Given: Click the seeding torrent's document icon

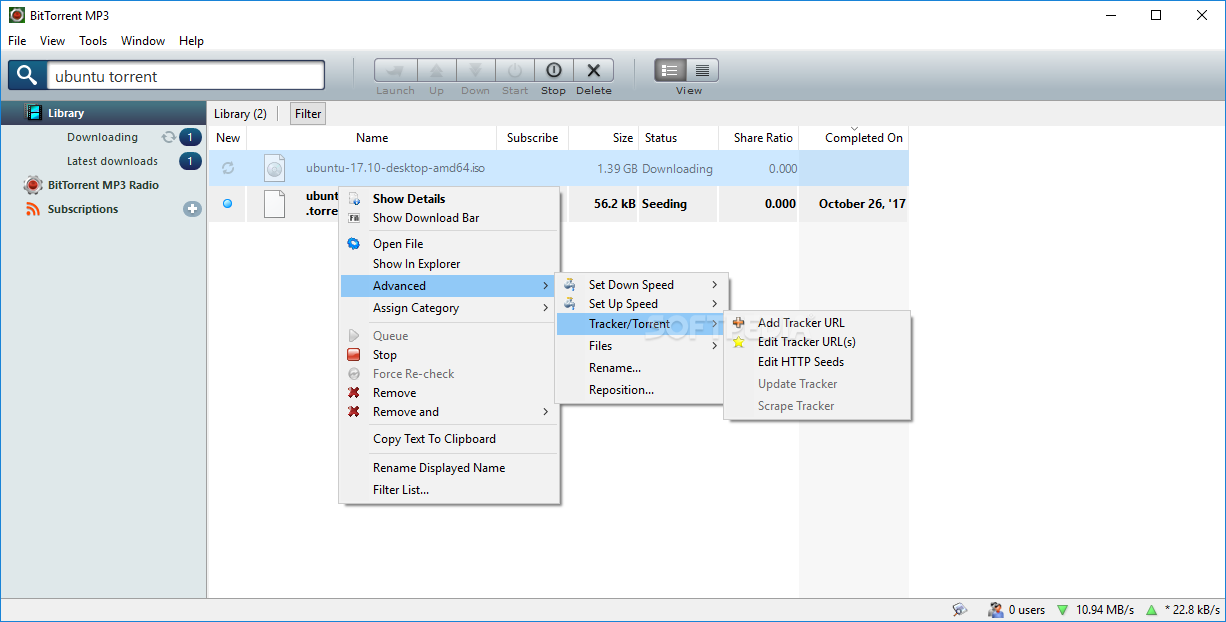Looking at the screenshot, I should tap(274, 204).
